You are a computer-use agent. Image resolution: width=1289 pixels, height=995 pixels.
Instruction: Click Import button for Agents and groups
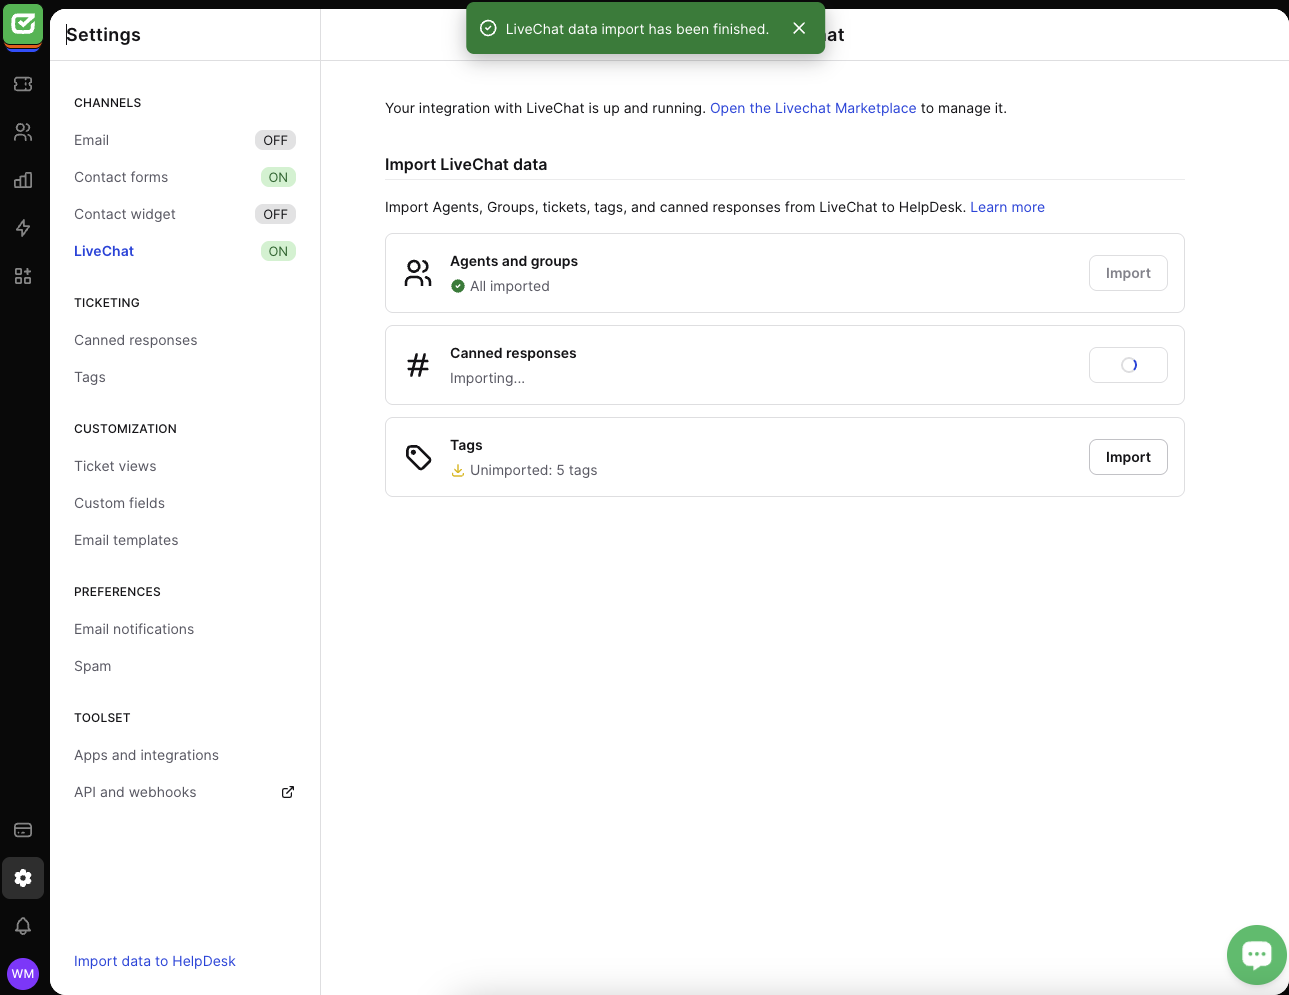[1128, 273]
